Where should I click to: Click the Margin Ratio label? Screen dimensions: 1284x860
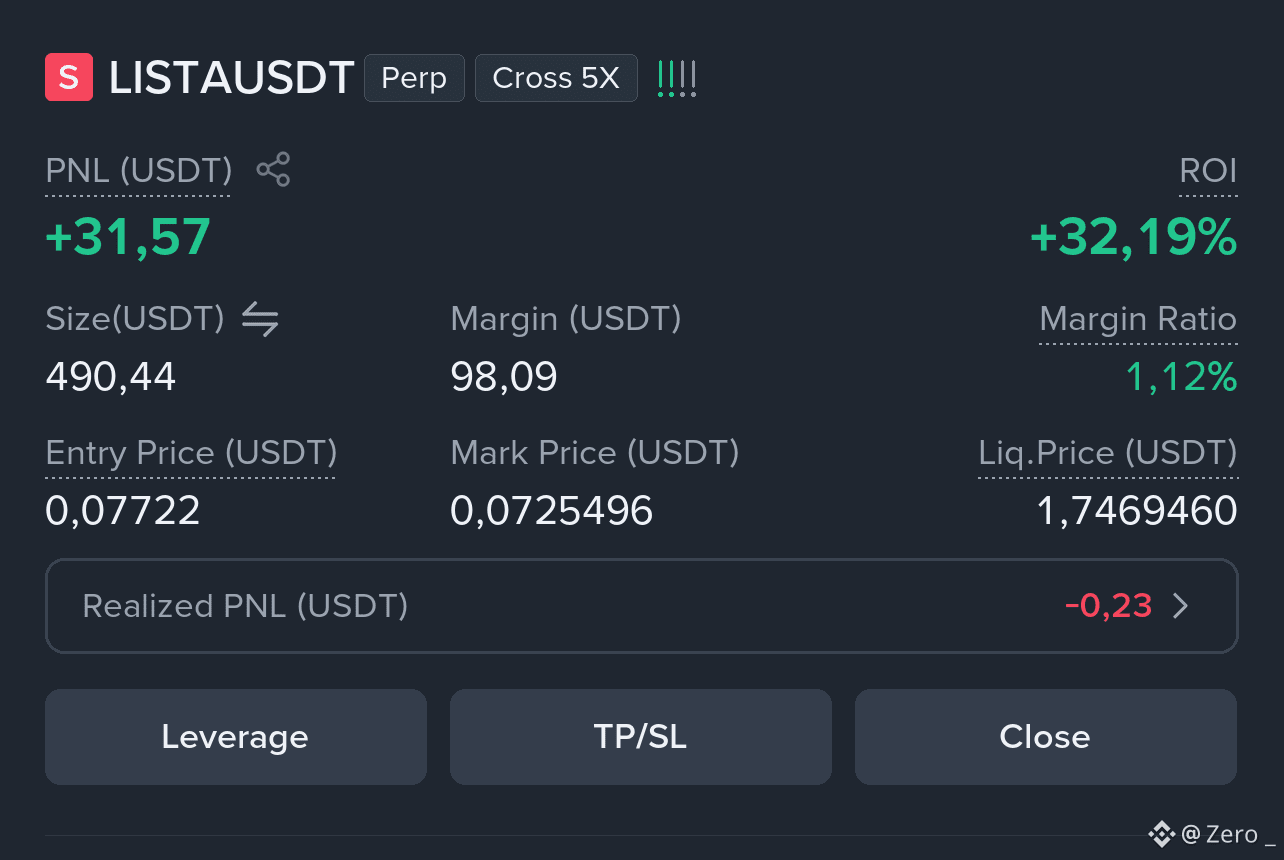[x=1138, y=319]
